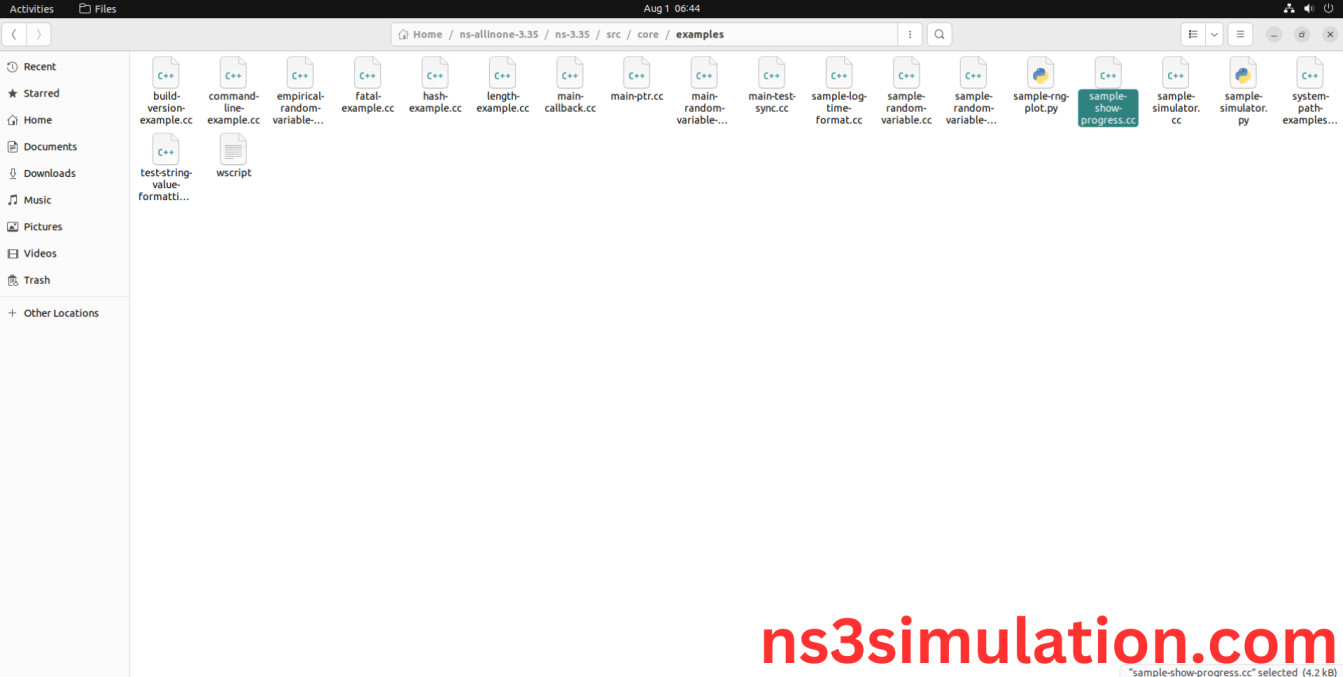The height and width of the screenshot is (677, 1343).
Task: Click the build-version-example.cc file icon
Action: tap(166, 75)
